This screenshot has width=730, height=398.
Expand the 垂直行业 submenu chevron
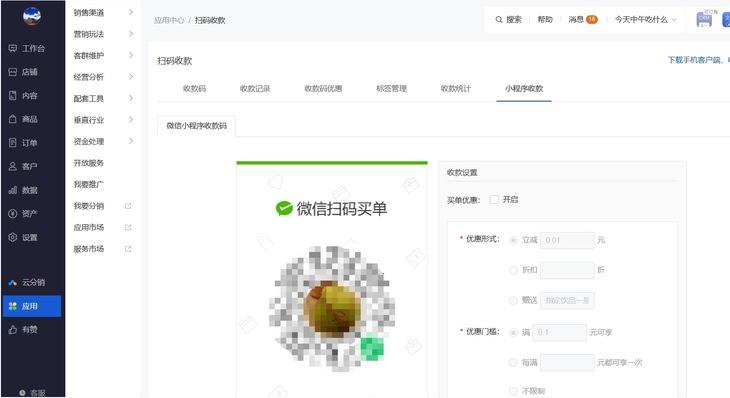pos(131,120)
